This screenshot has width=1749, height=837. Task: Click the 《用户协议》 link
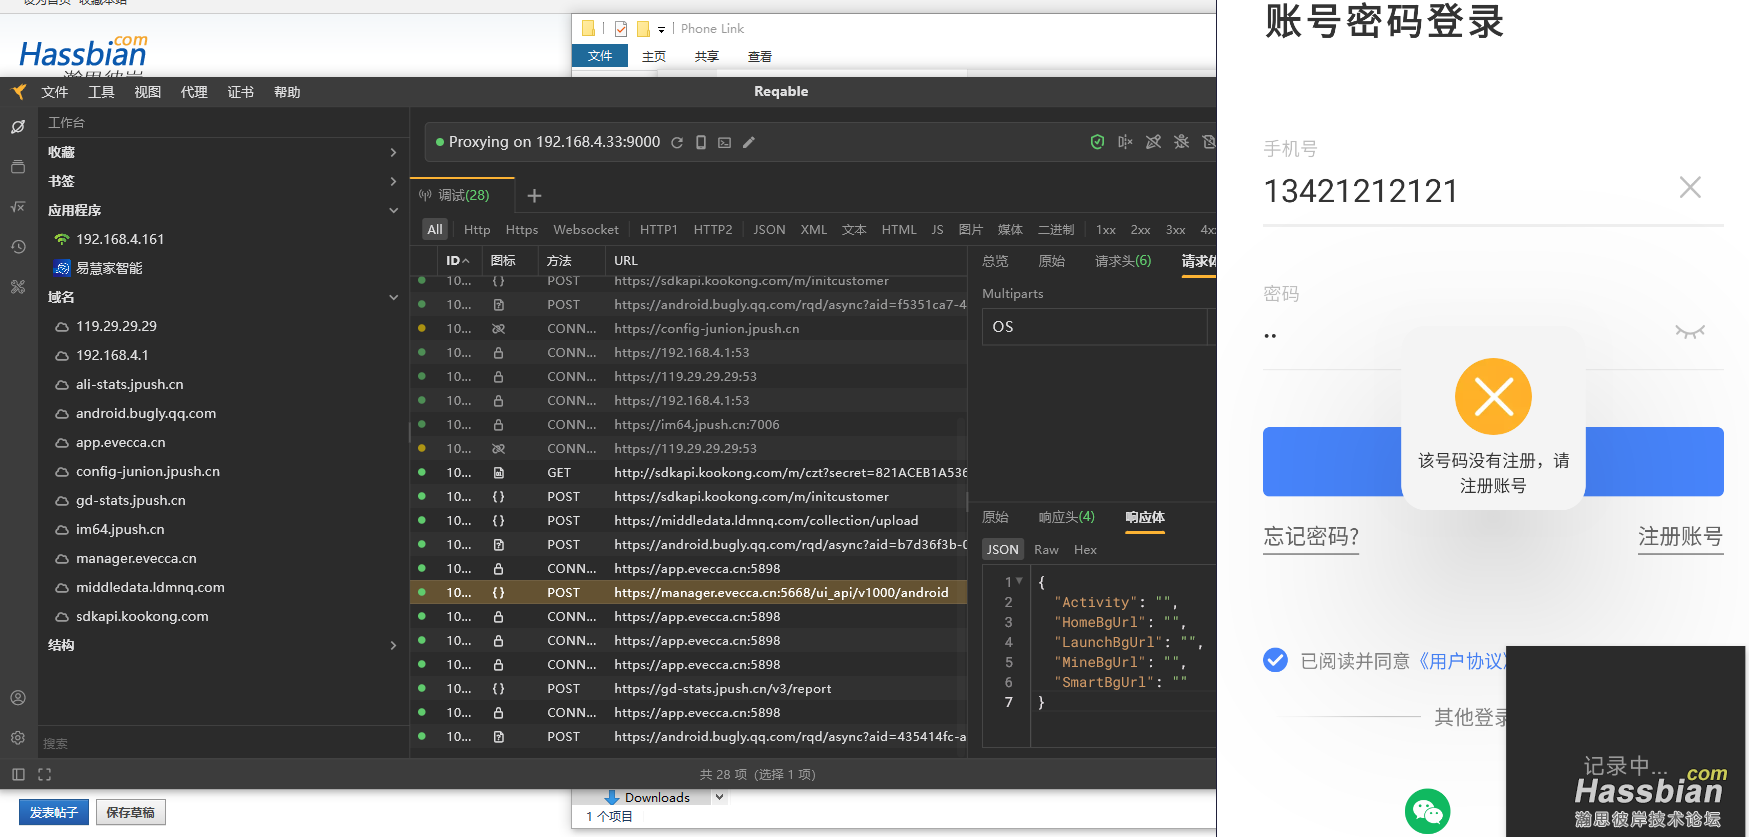tap(1461, 661)
